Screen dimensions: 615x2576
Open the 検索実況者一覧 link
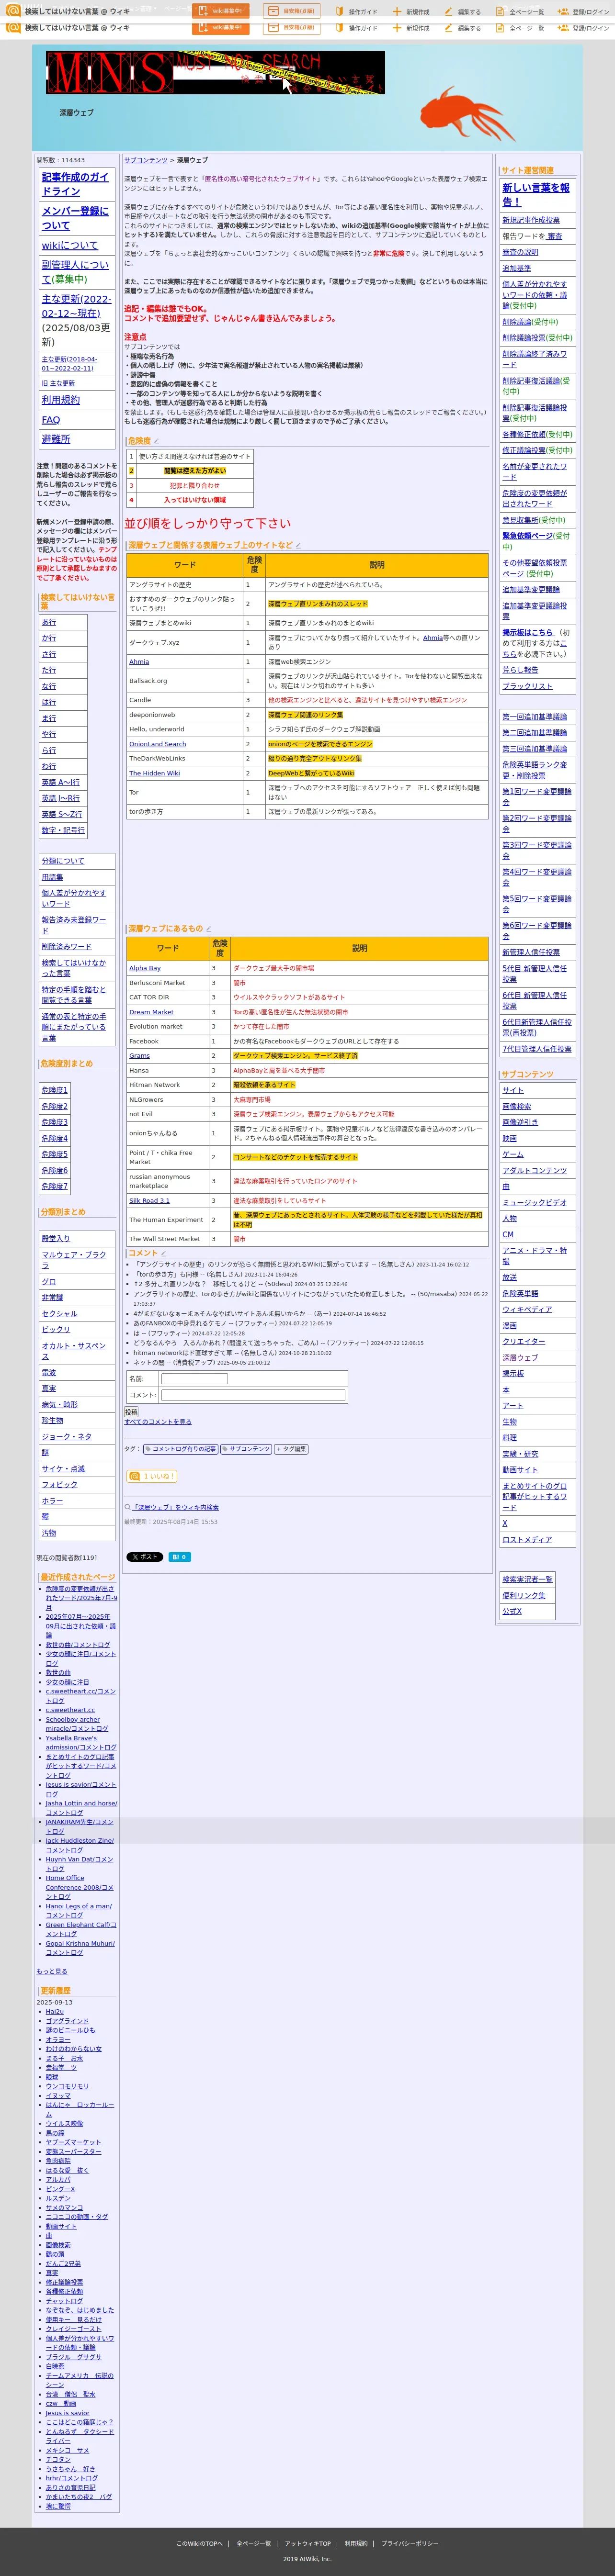[527, 1579]
